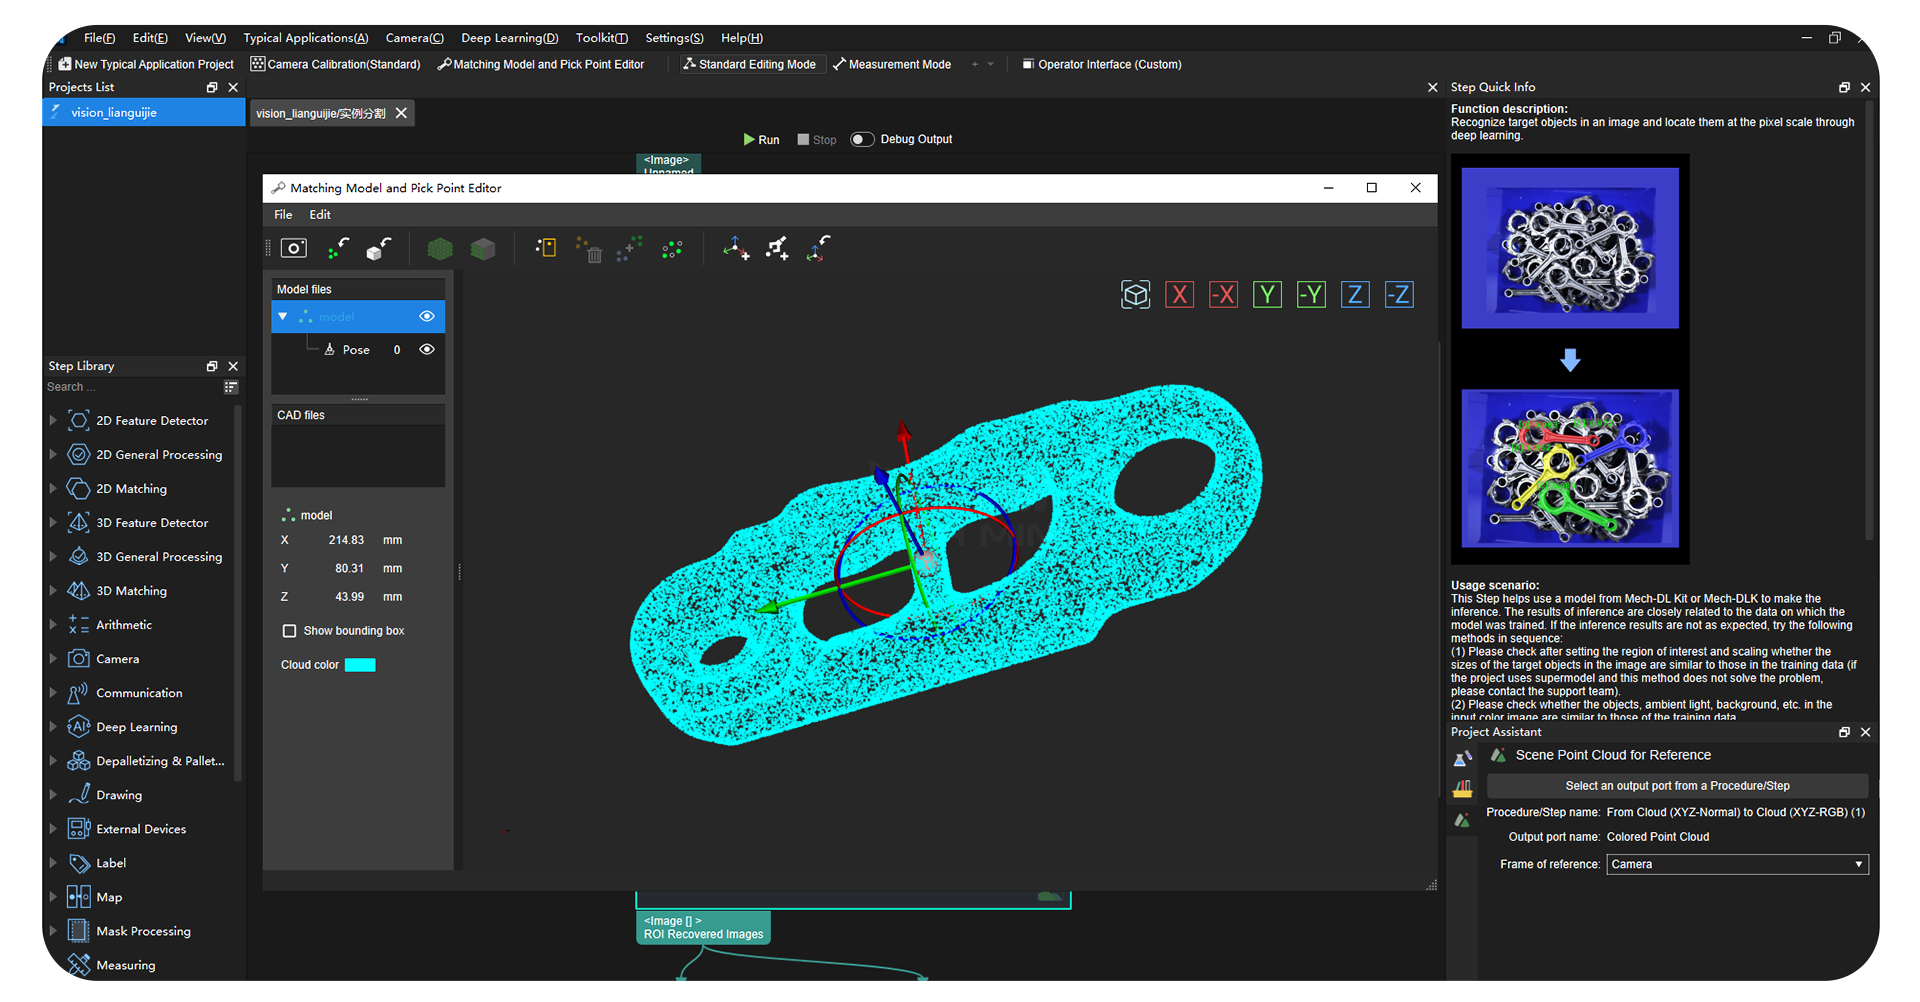This screenshot has width=1920, height=1002.
Task: Click the add pick point axis icon
Action: (736, 249)
